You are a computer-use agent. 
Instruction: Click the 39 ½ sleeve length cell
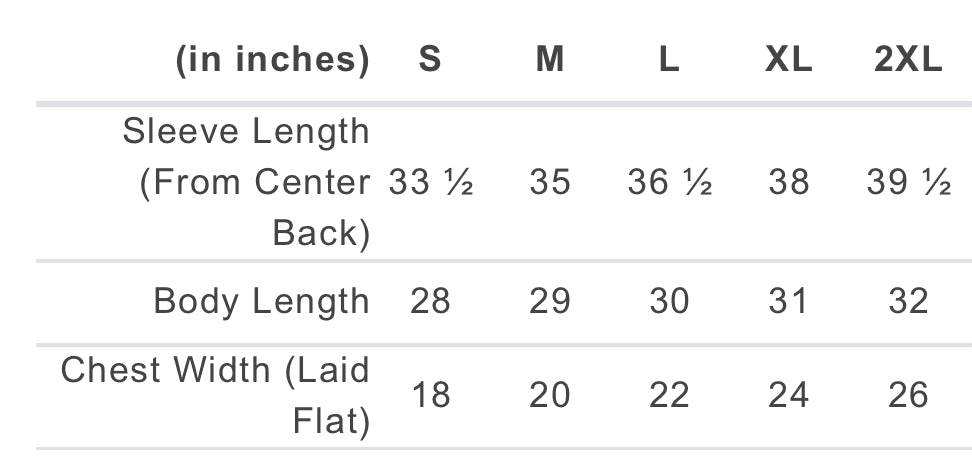pyautogui.click(x=908, y=183)
